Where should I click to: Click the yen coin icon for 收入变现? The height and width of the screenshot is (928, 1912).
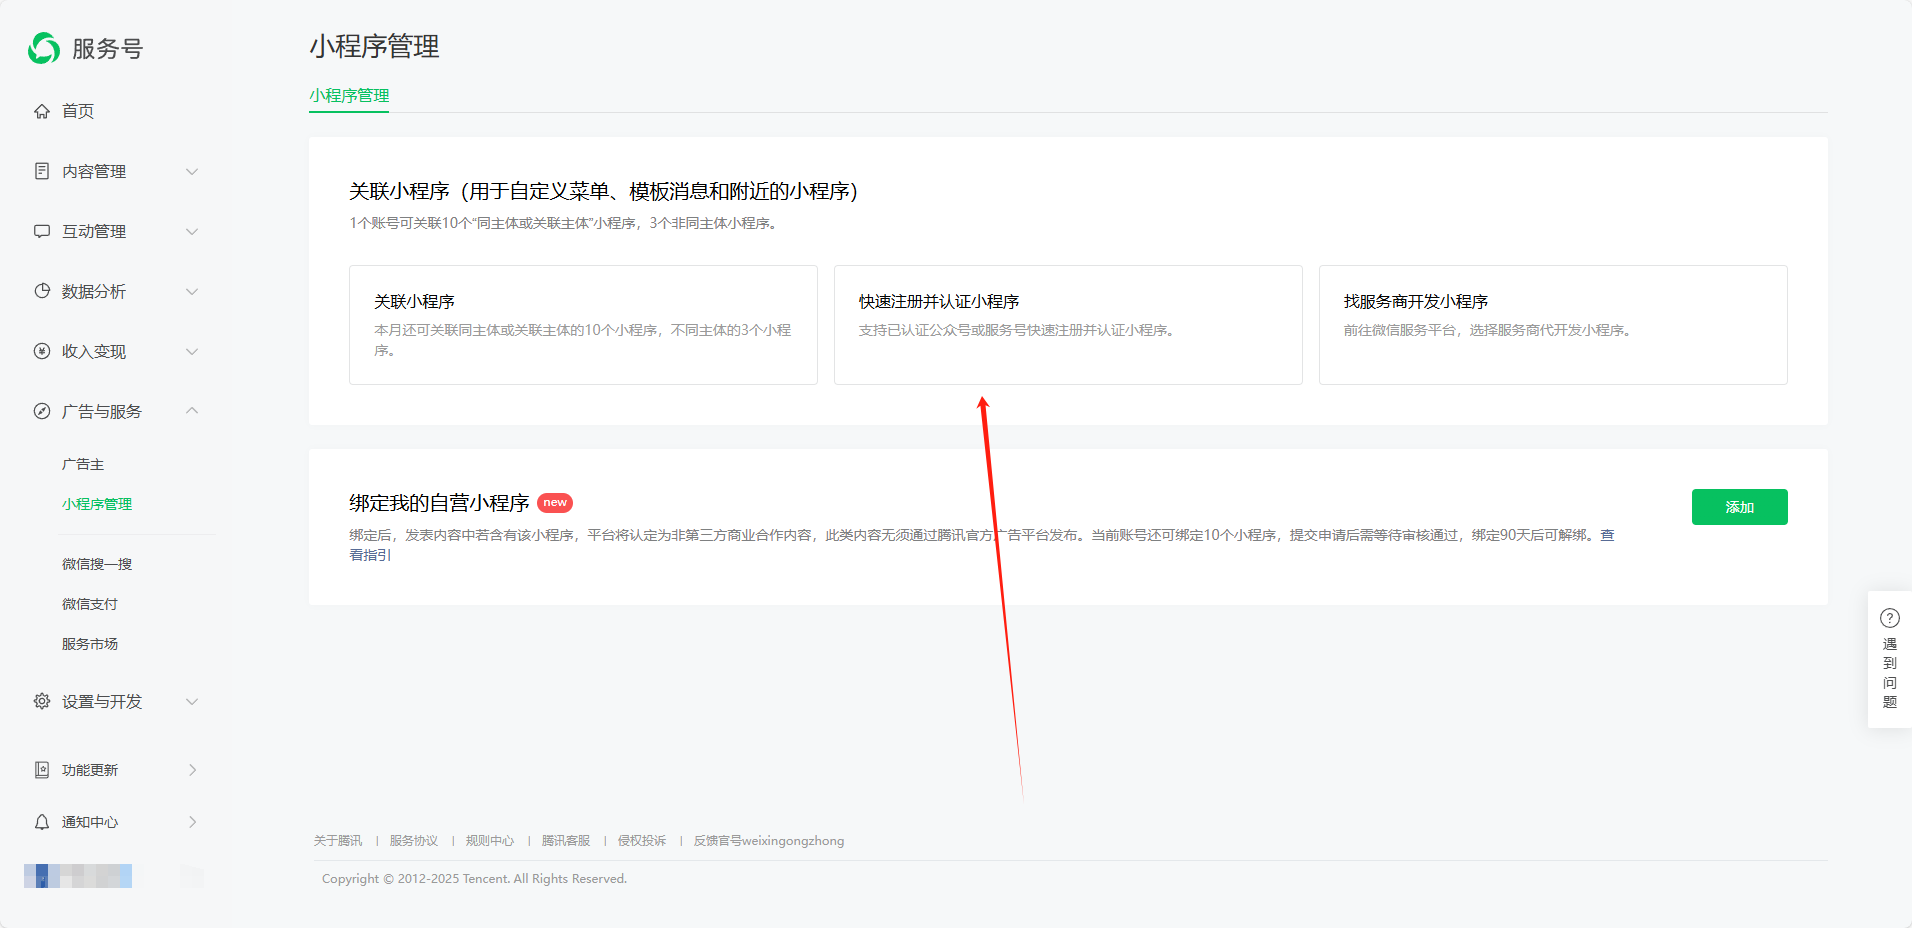tap(42, 351)
